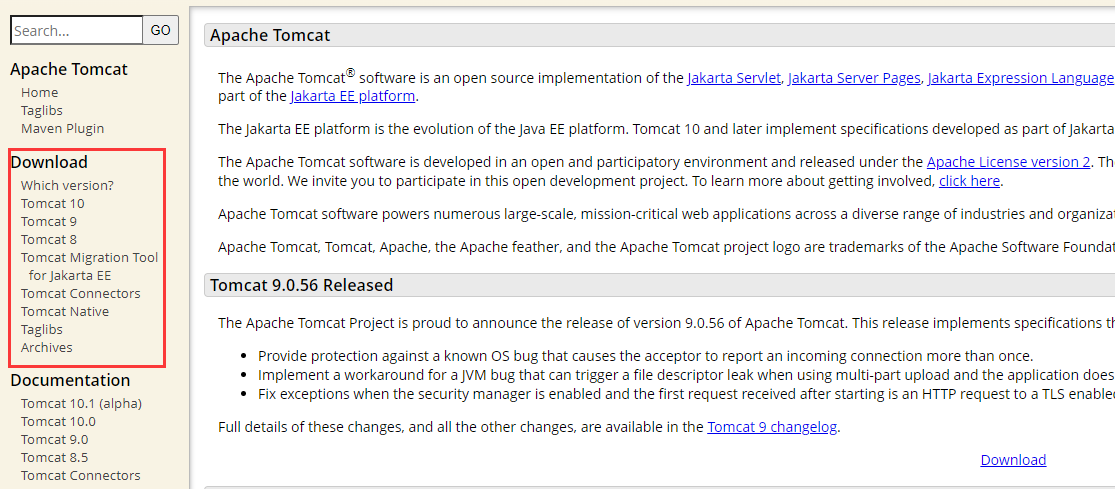Click the GO search button

click(161, 31)
